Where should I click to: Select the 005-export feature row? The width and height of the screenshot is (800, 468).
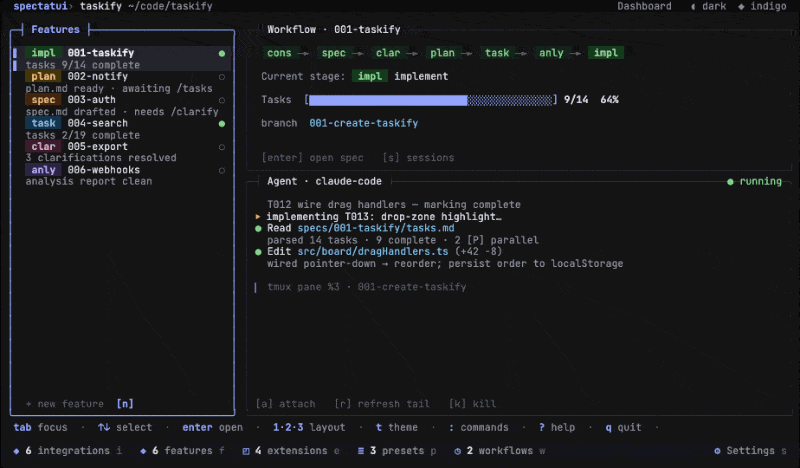coord(122,152)
